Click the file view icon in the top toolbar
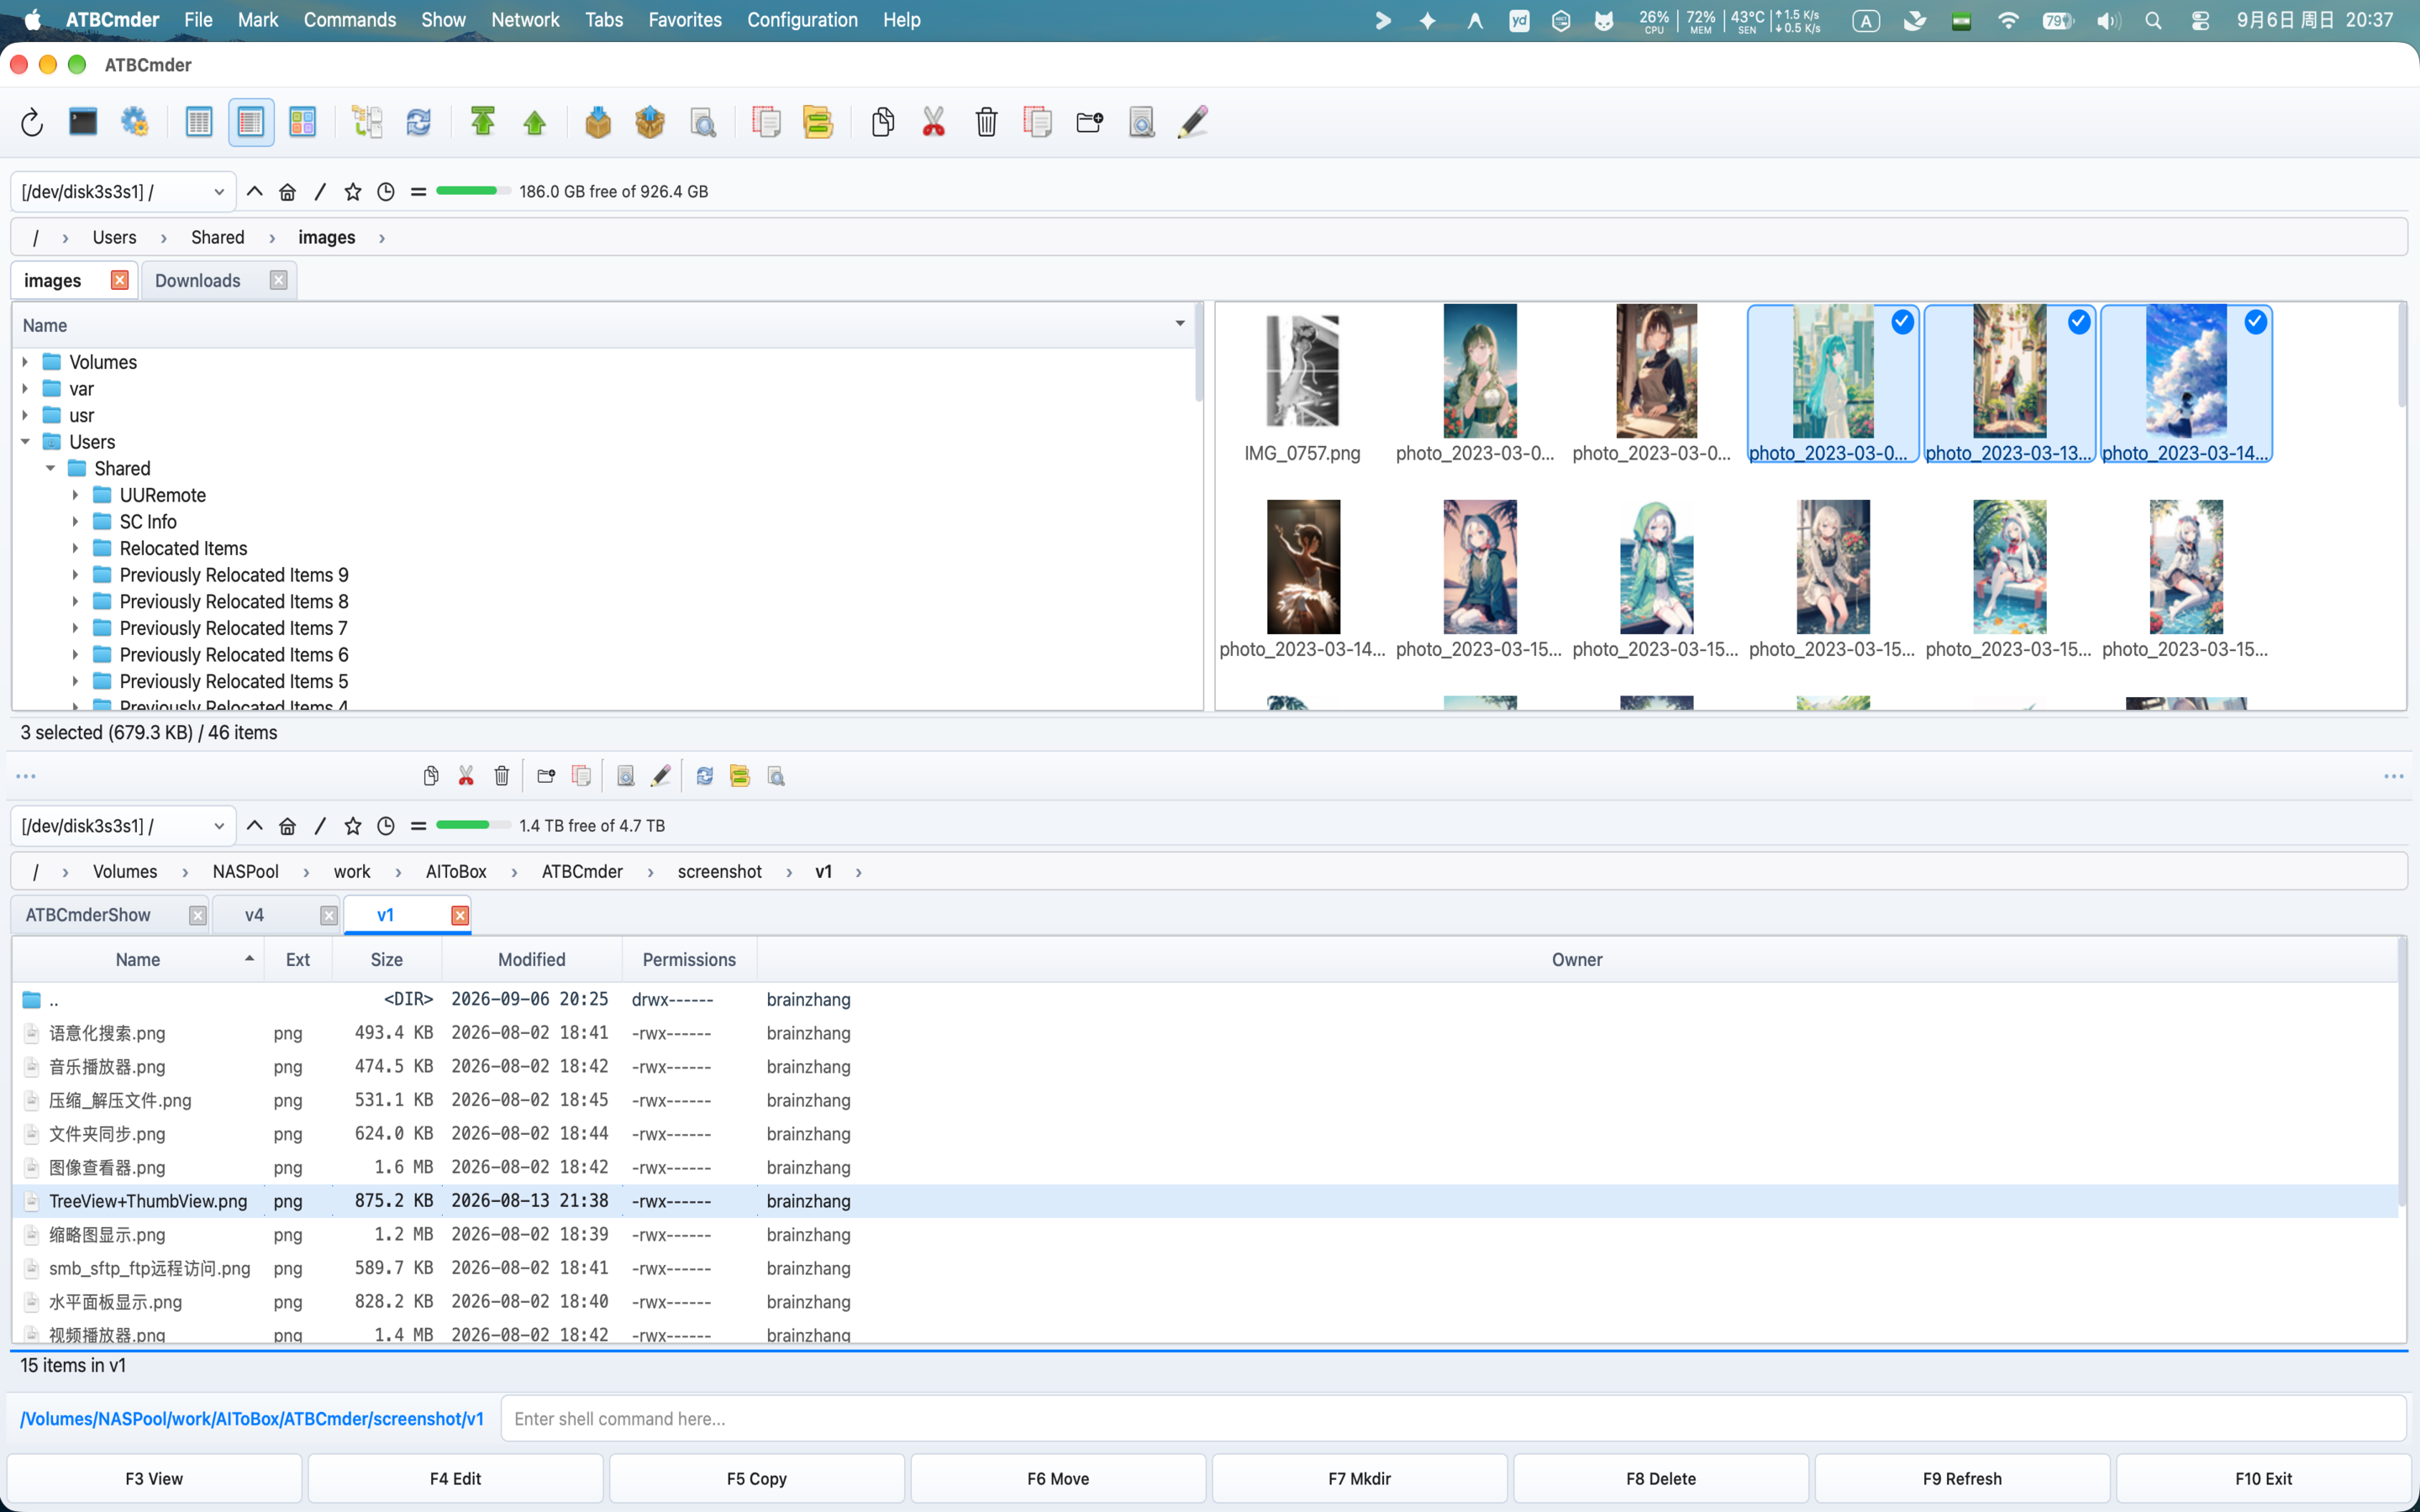Screen dimensions: 2420x1512 point(1141,122)
